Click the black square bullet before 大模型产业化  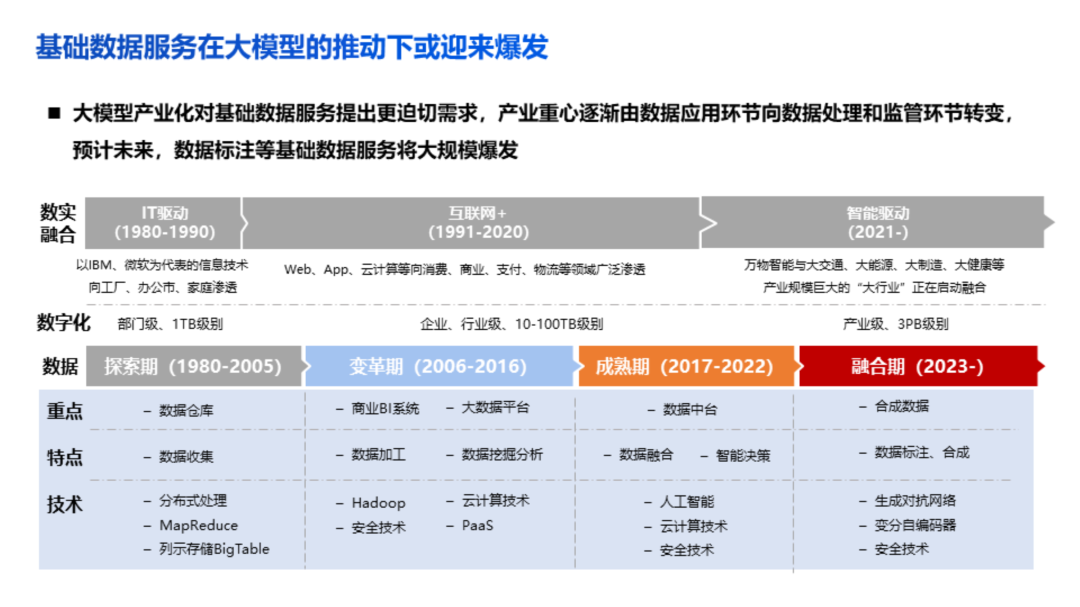click(54, 113)
